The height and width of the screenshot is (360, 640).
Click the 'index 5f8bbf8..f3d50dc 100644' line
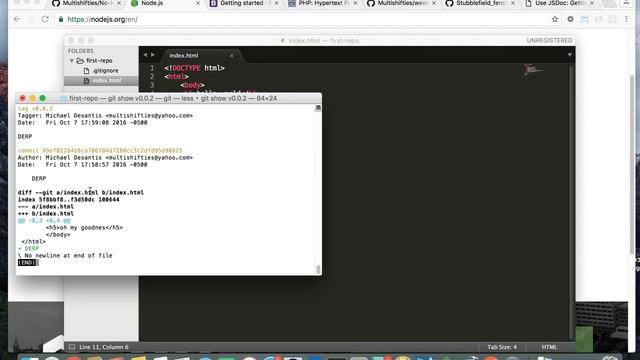69,200
